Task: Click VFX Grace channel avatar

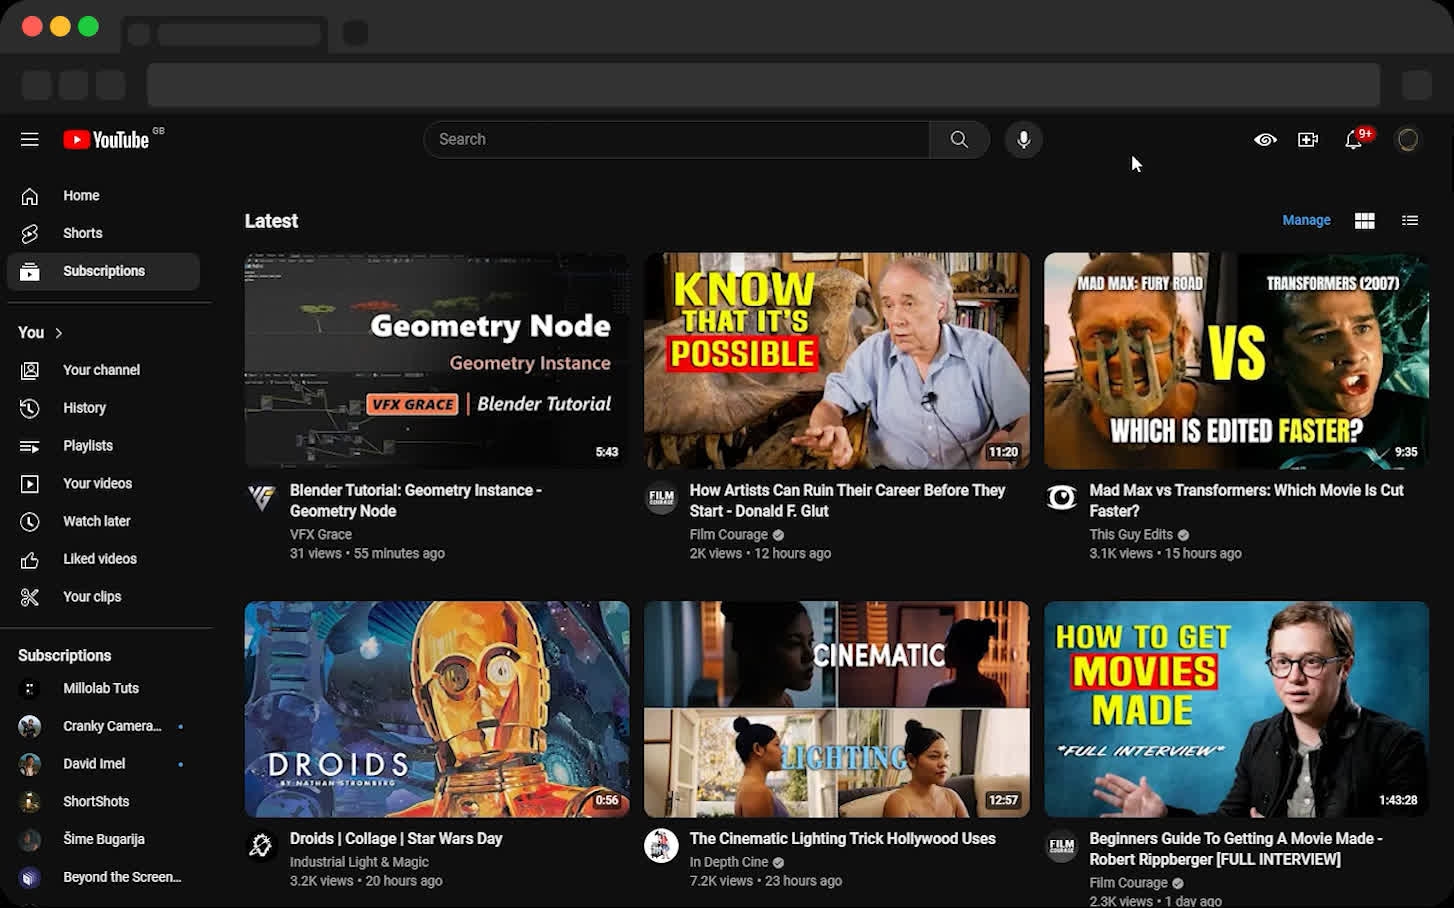Action: pyautogui.click(x=262, y=498)
